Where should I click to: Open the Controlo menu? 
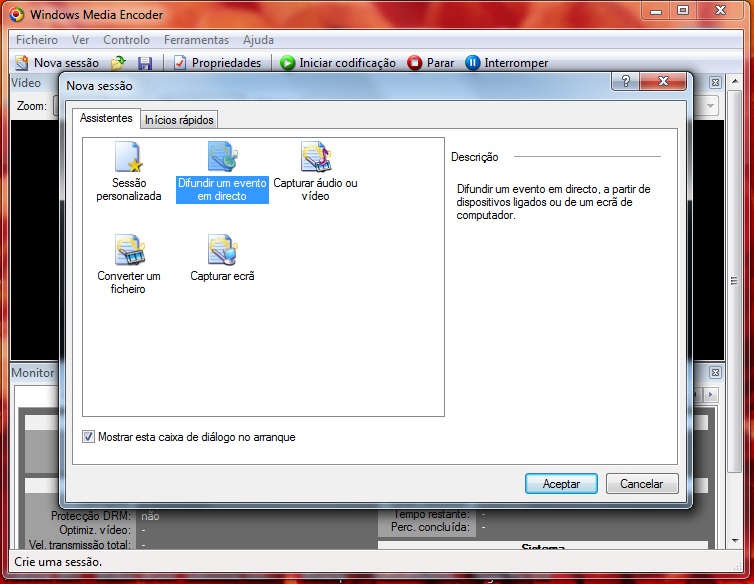pos(126,40)
